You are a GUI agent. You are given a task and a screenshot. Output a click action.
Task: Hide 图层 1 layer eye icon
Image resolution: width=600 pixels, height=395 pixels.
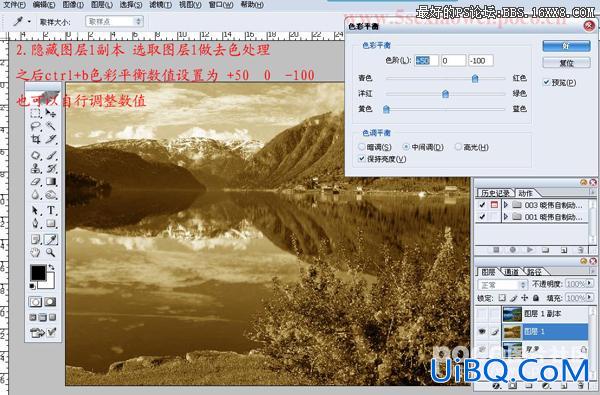[482, 331]
